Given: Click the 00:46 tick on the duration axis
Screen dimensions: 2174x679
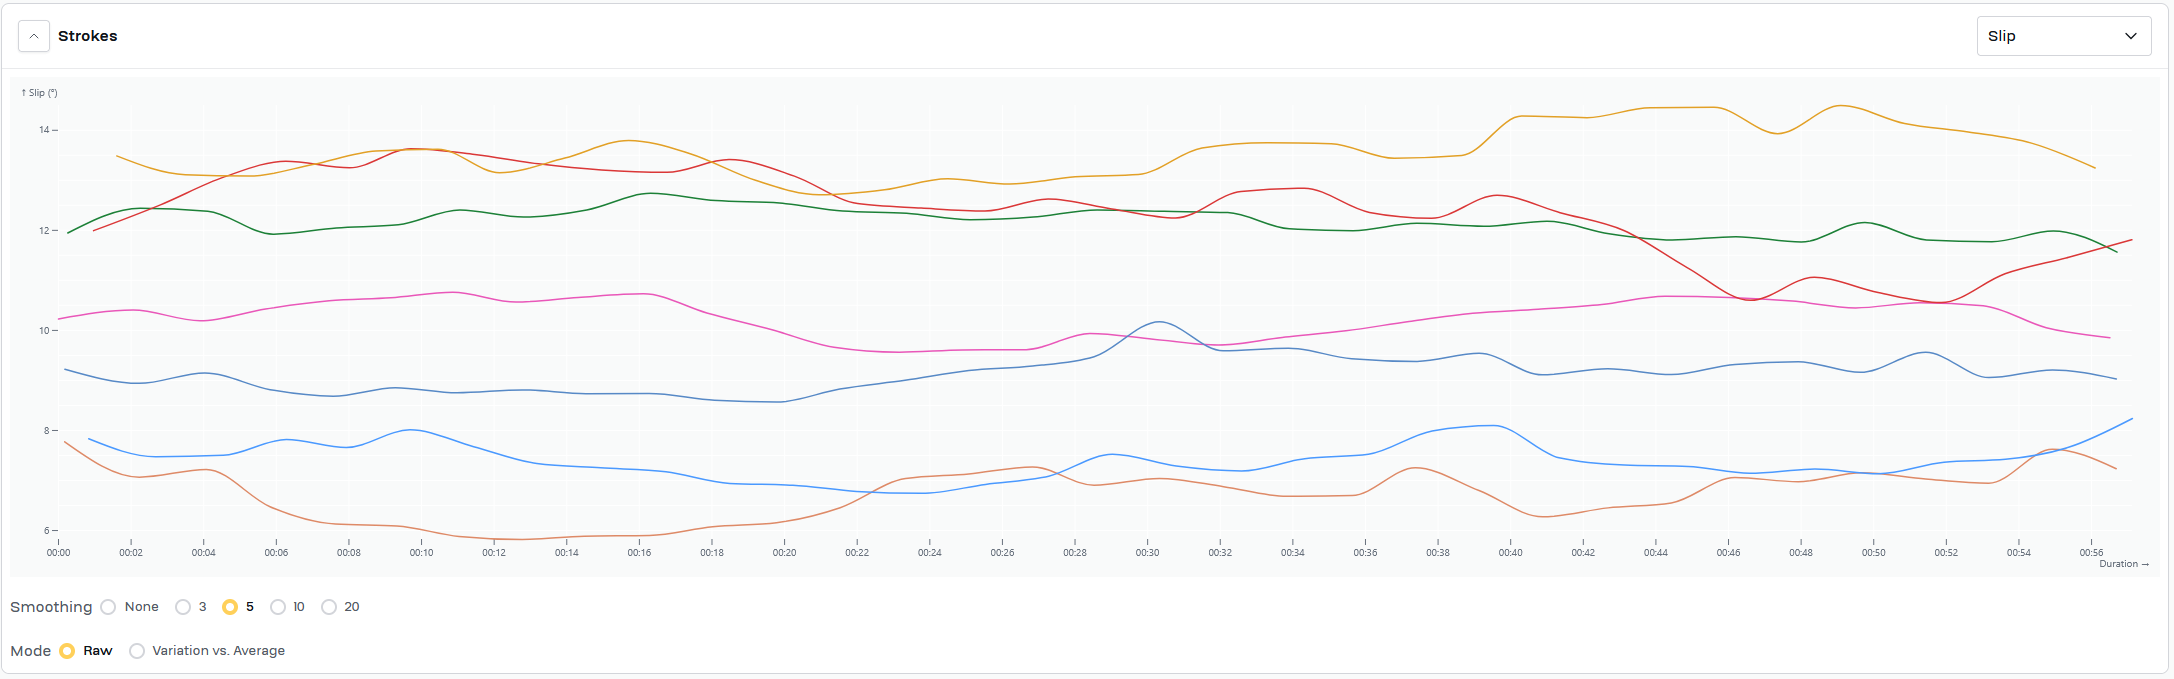Looking at the screenshot, I should (x=1728, y=552).
